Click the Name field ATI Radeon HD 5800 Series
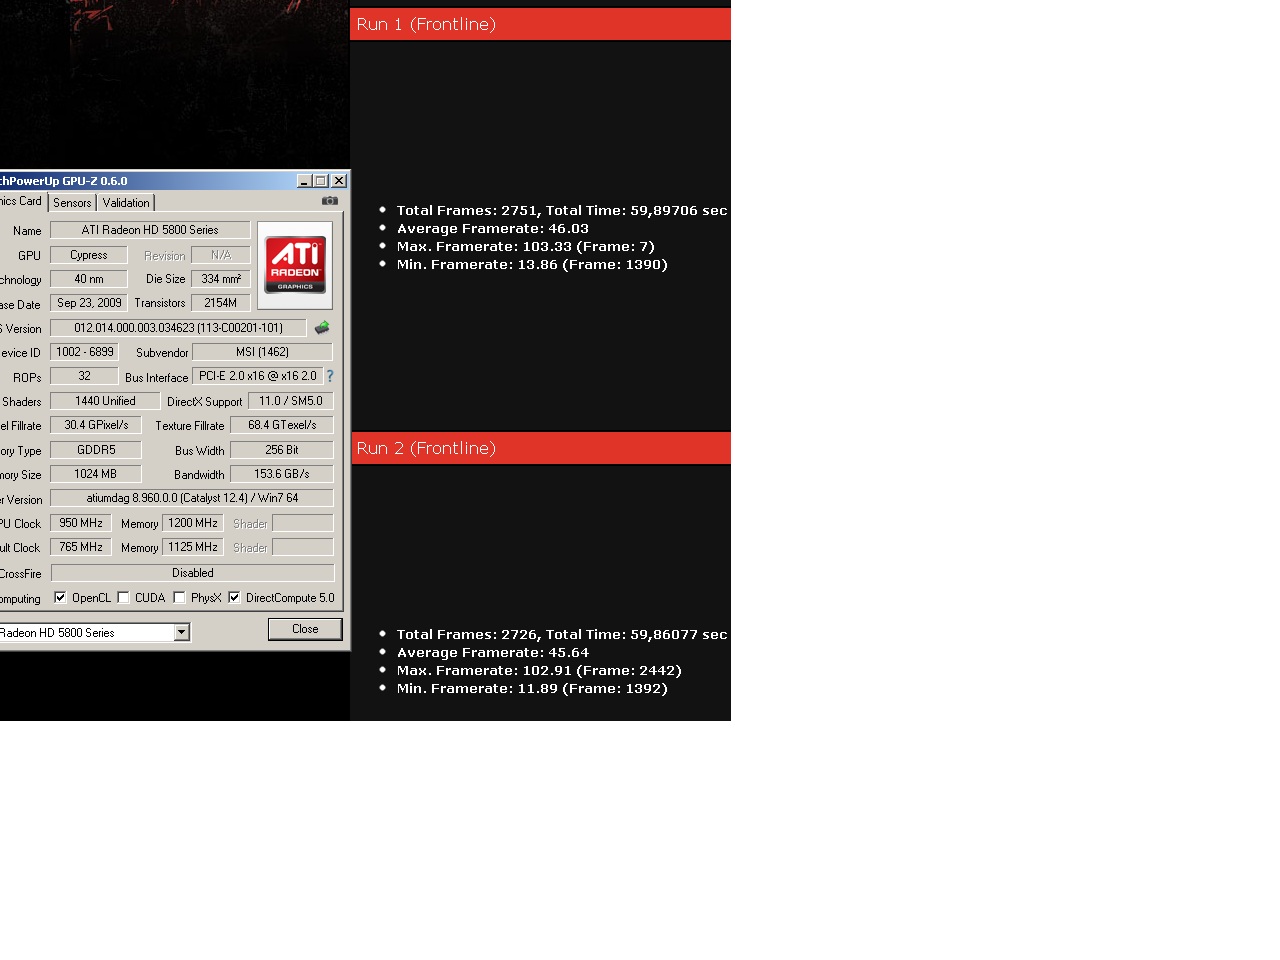 click(150, 230)
